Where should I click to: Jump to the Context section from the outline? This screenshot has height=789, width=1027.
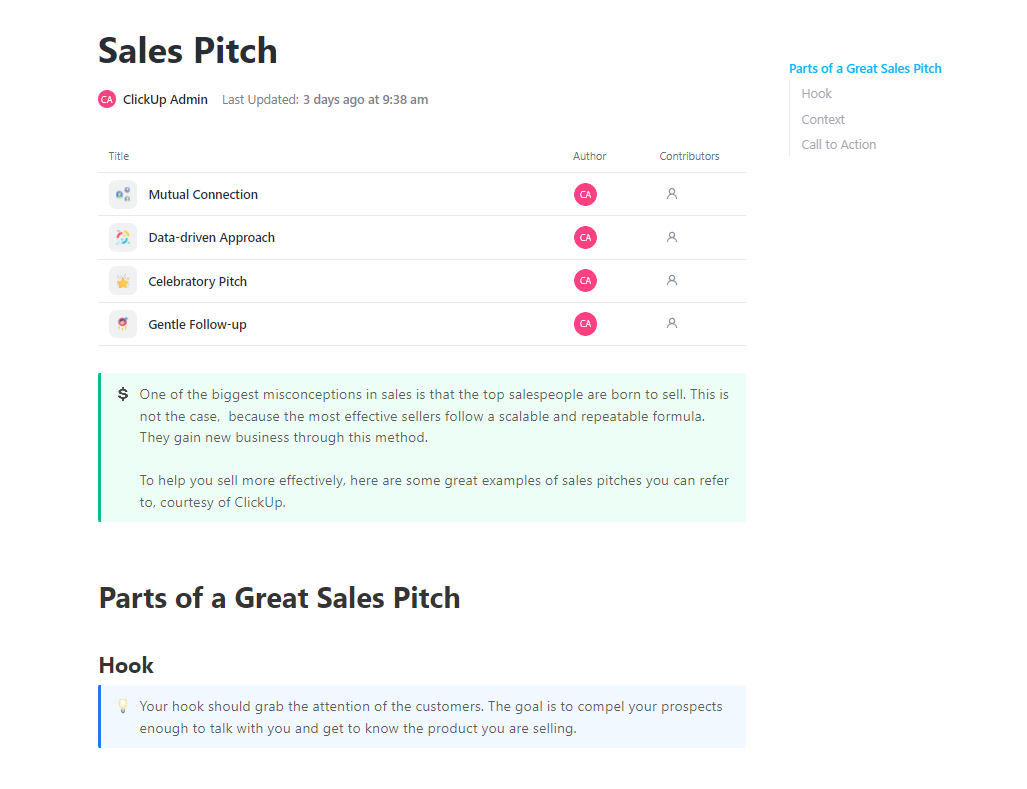tap(823, 119)
